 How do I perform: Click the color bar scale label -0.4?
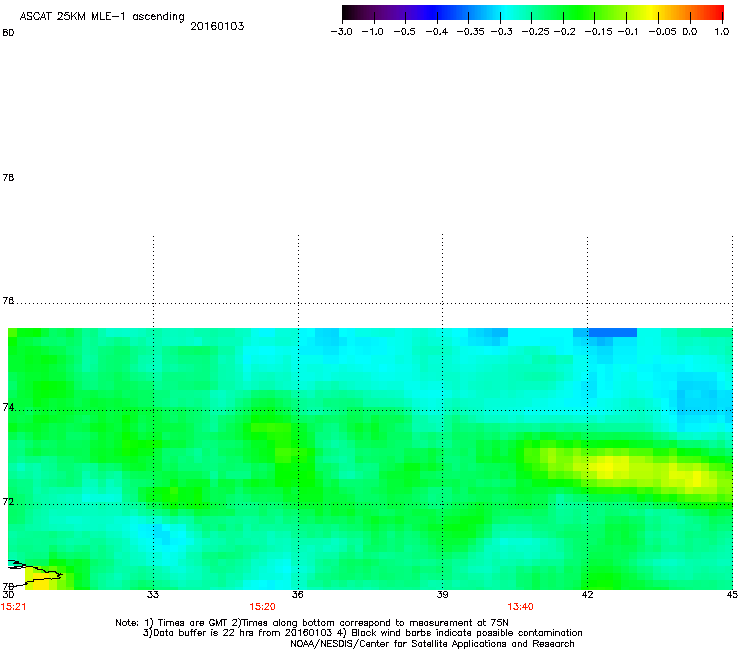[437, 32]
